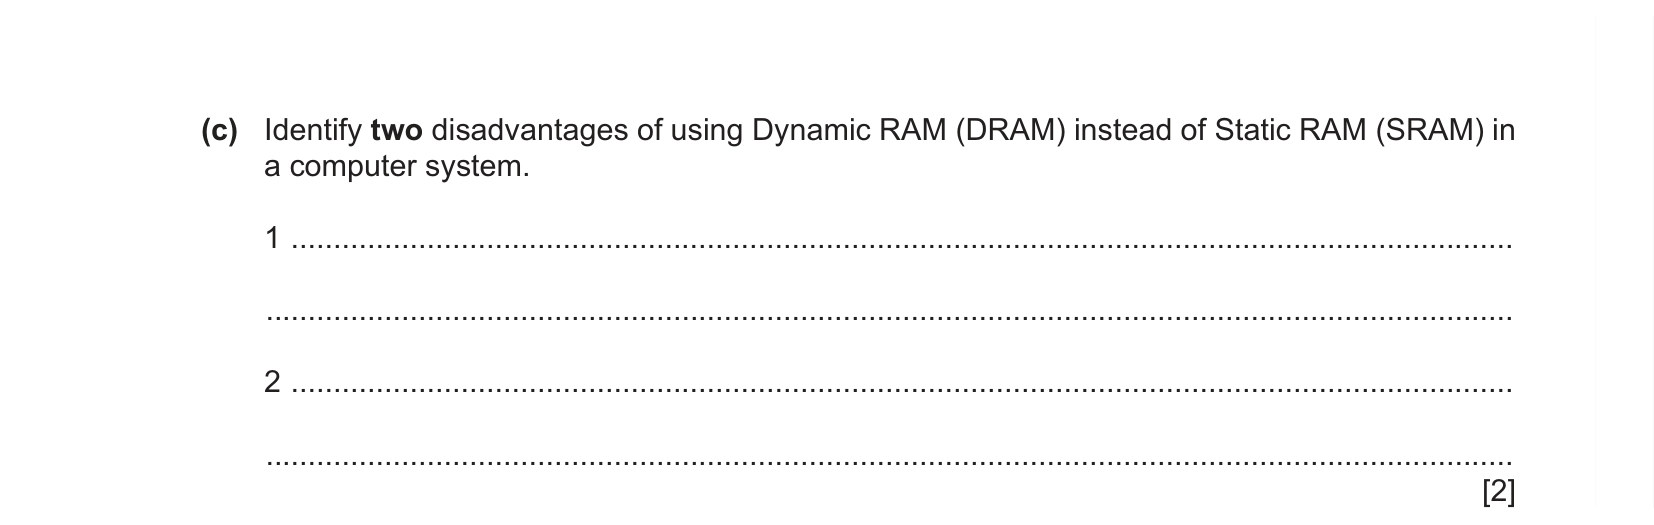The width and height of the screenshot is (1654, 525).
Task: Click the answer number 2
Action: 272,382
